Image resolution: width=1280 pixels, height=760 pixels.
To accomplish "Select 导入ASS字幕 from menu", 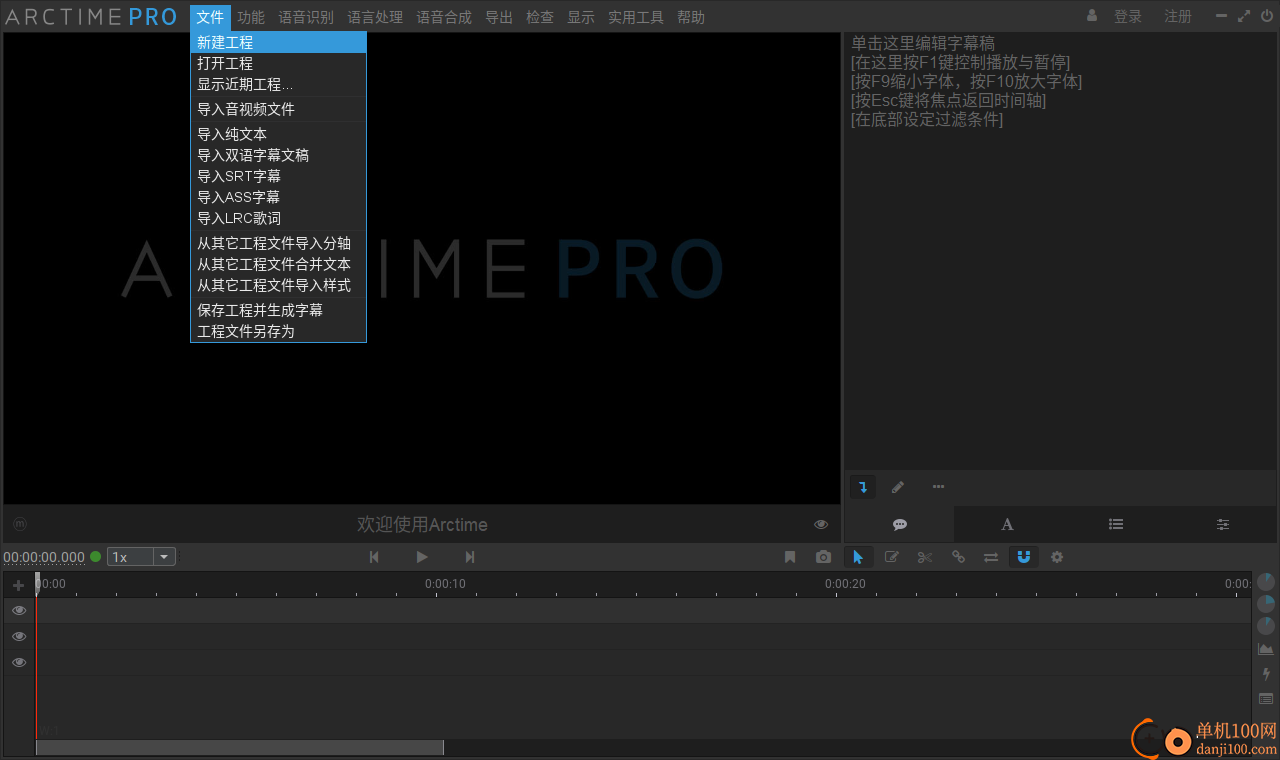I will (x=278, y=197).
